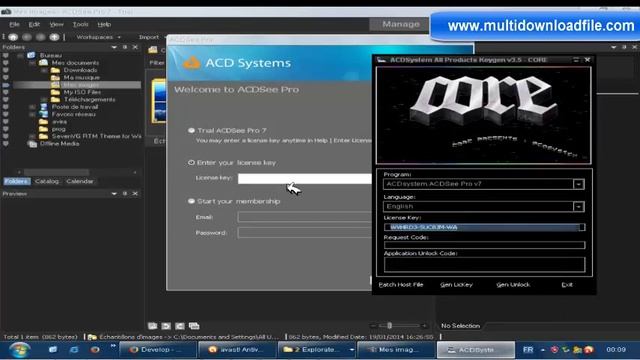Open the Workspaces dropdown

tap(98, 37)
